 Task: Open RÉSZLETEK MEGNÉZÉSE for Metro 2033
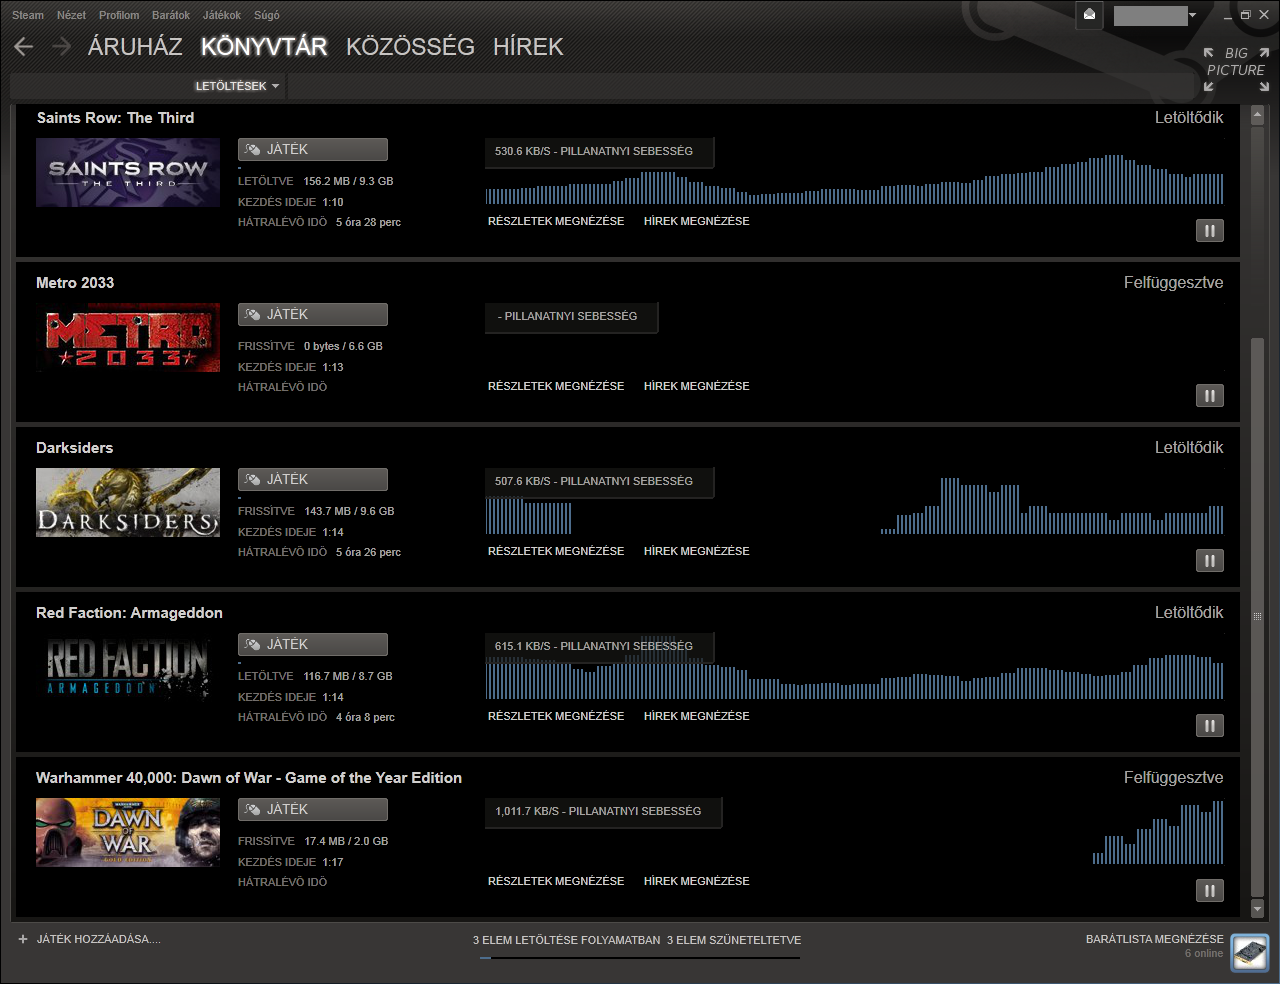tap(556, 386)
